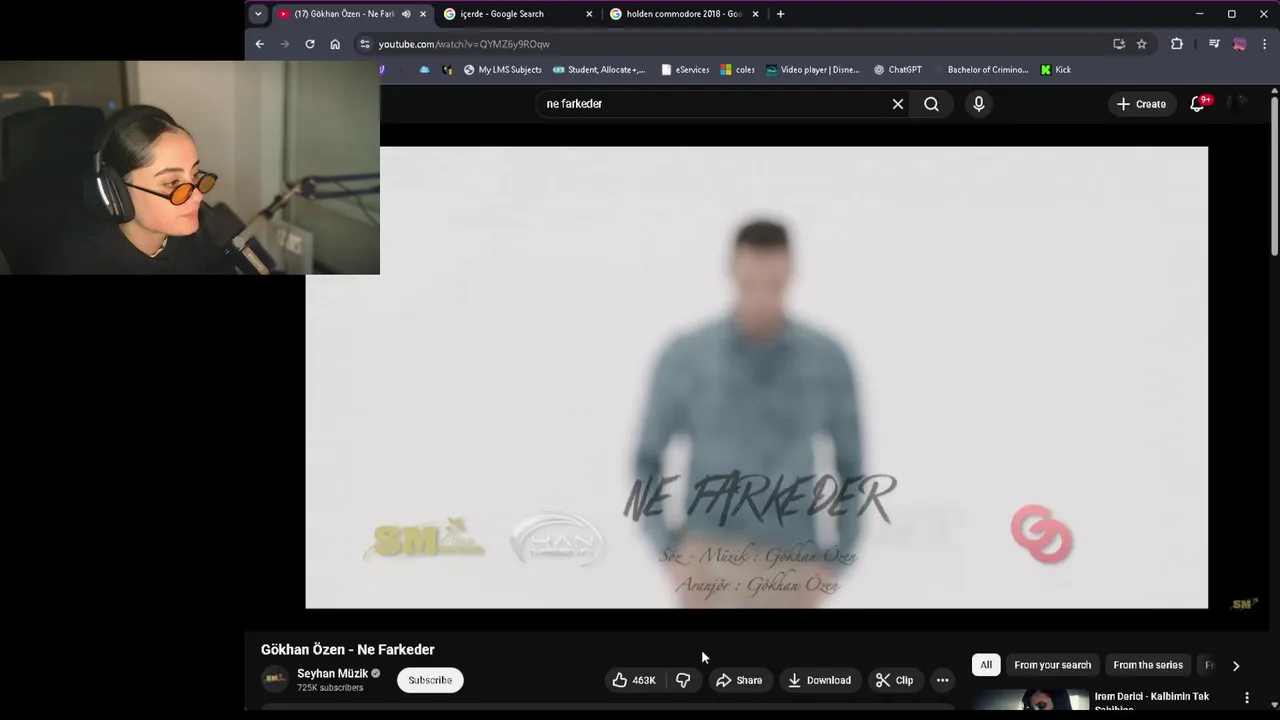Open the coles bookmark
The height and width of the screenshot is (720, 1280).
pyautogui.click(x=738, y=70)
